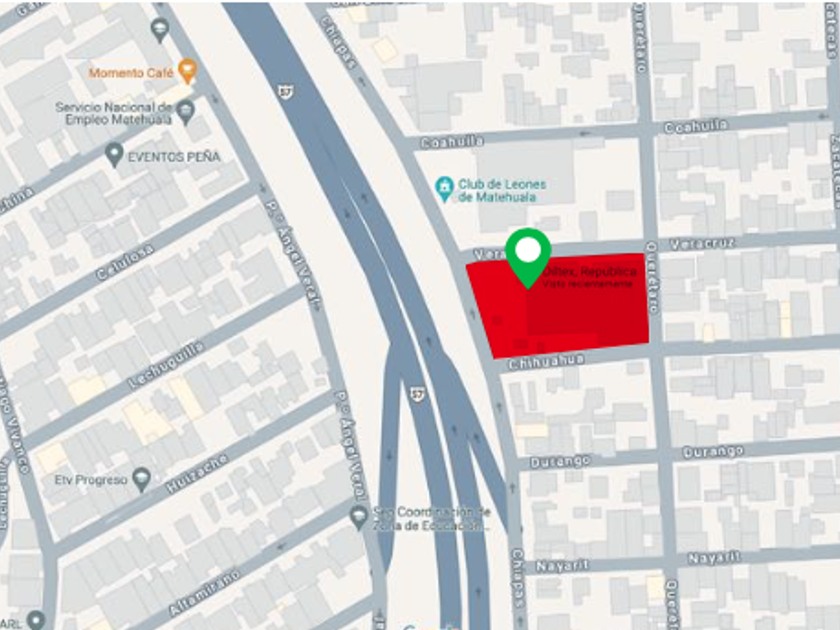Click the Momento Café orange pin icon
840x630 pixels.
(x=187, y=71)
